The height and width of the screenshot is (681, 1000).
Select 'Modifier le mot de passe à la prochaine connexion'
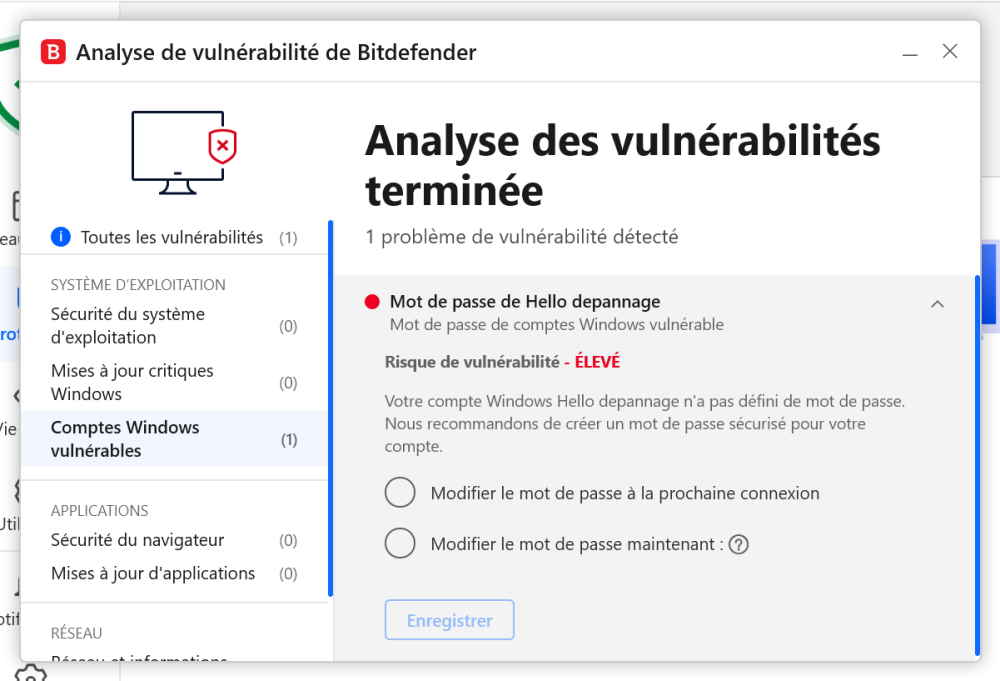(x=400, y=493)
